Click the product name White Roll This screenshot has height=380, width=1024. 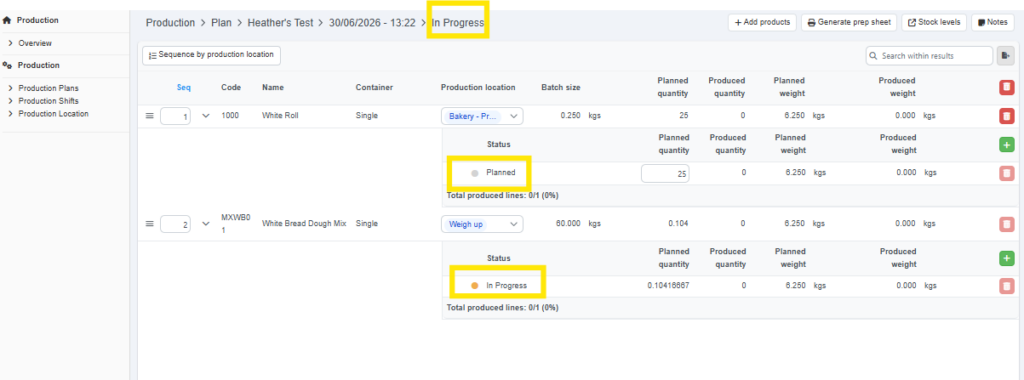280,116
